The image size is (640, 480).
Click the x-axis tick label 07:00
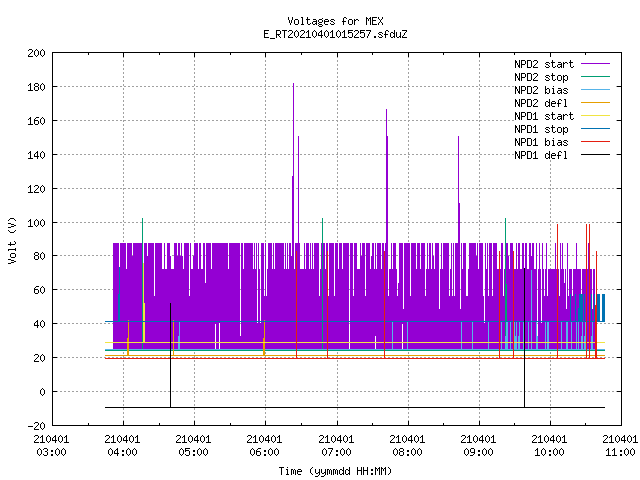tap(336, 452)
